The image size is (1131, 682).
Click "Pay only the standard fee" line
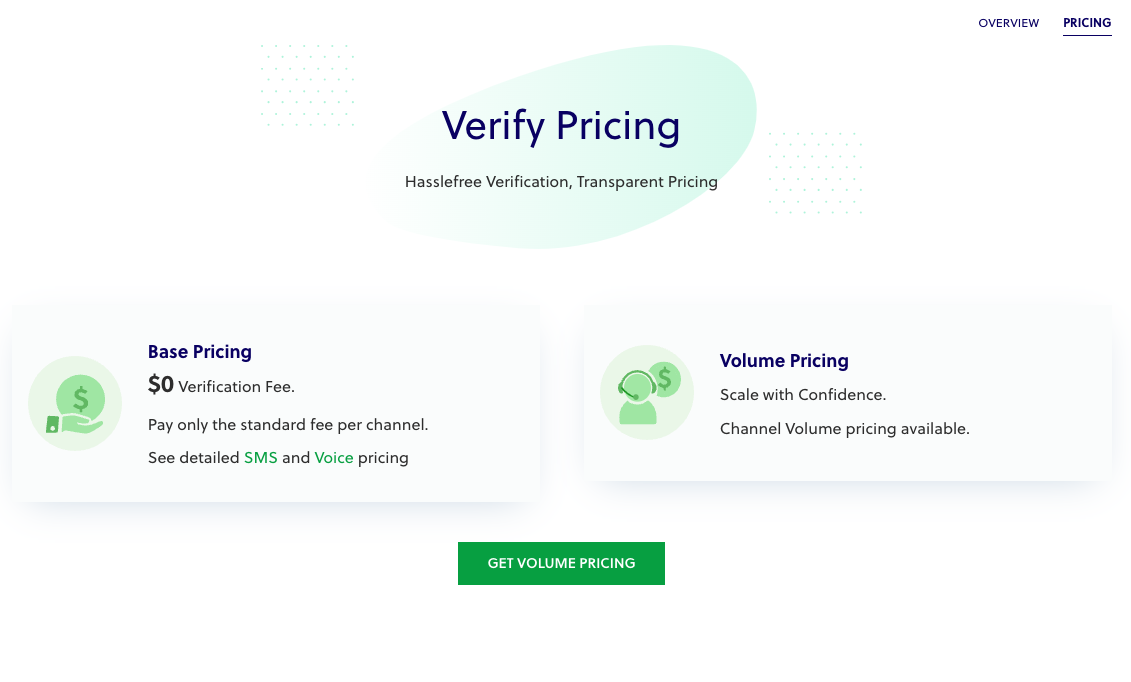288,425
